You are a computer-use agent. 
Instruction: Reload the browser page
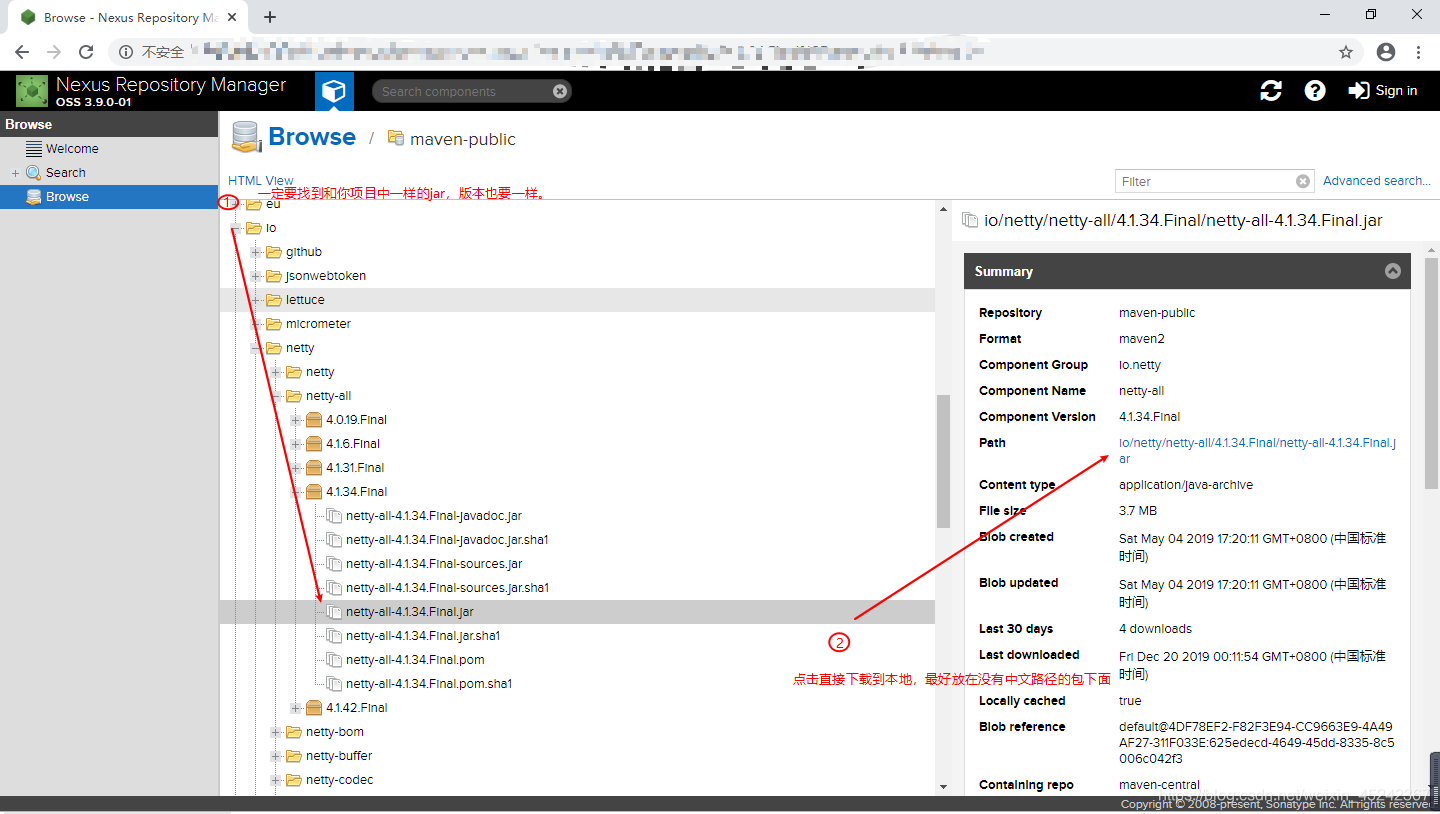click(86, 52)
